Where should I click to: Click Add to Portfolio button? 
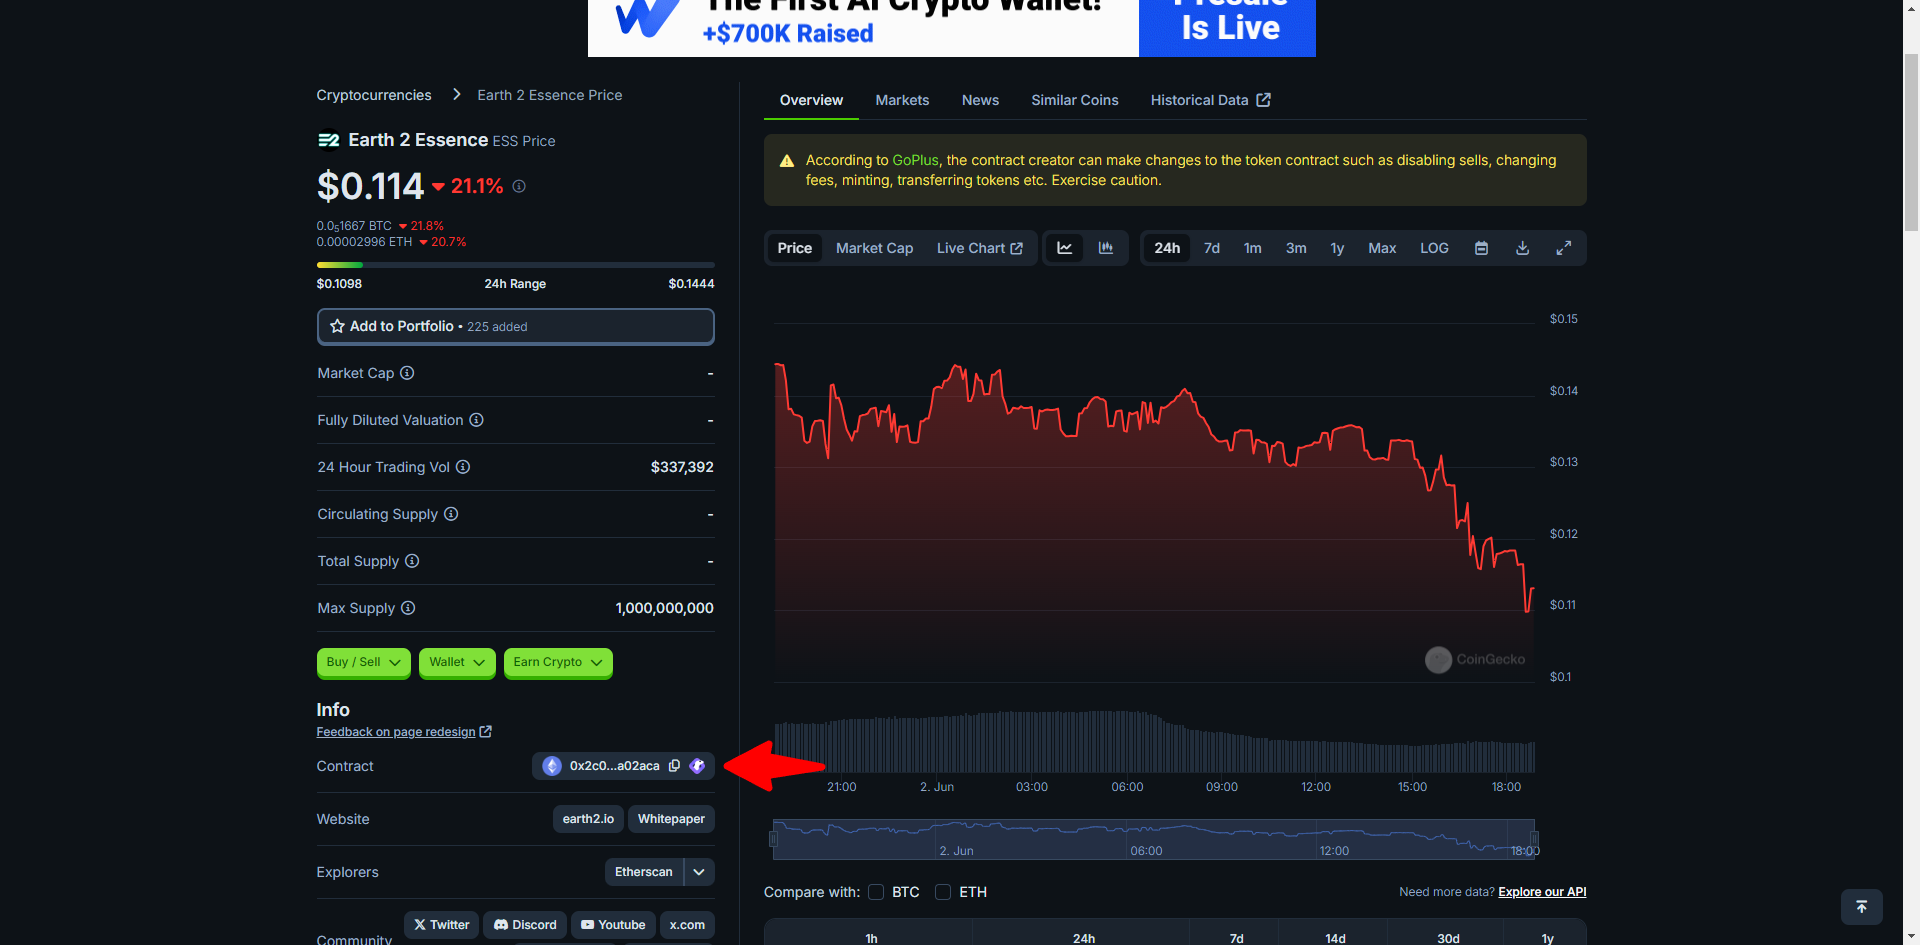pos(516,326)
